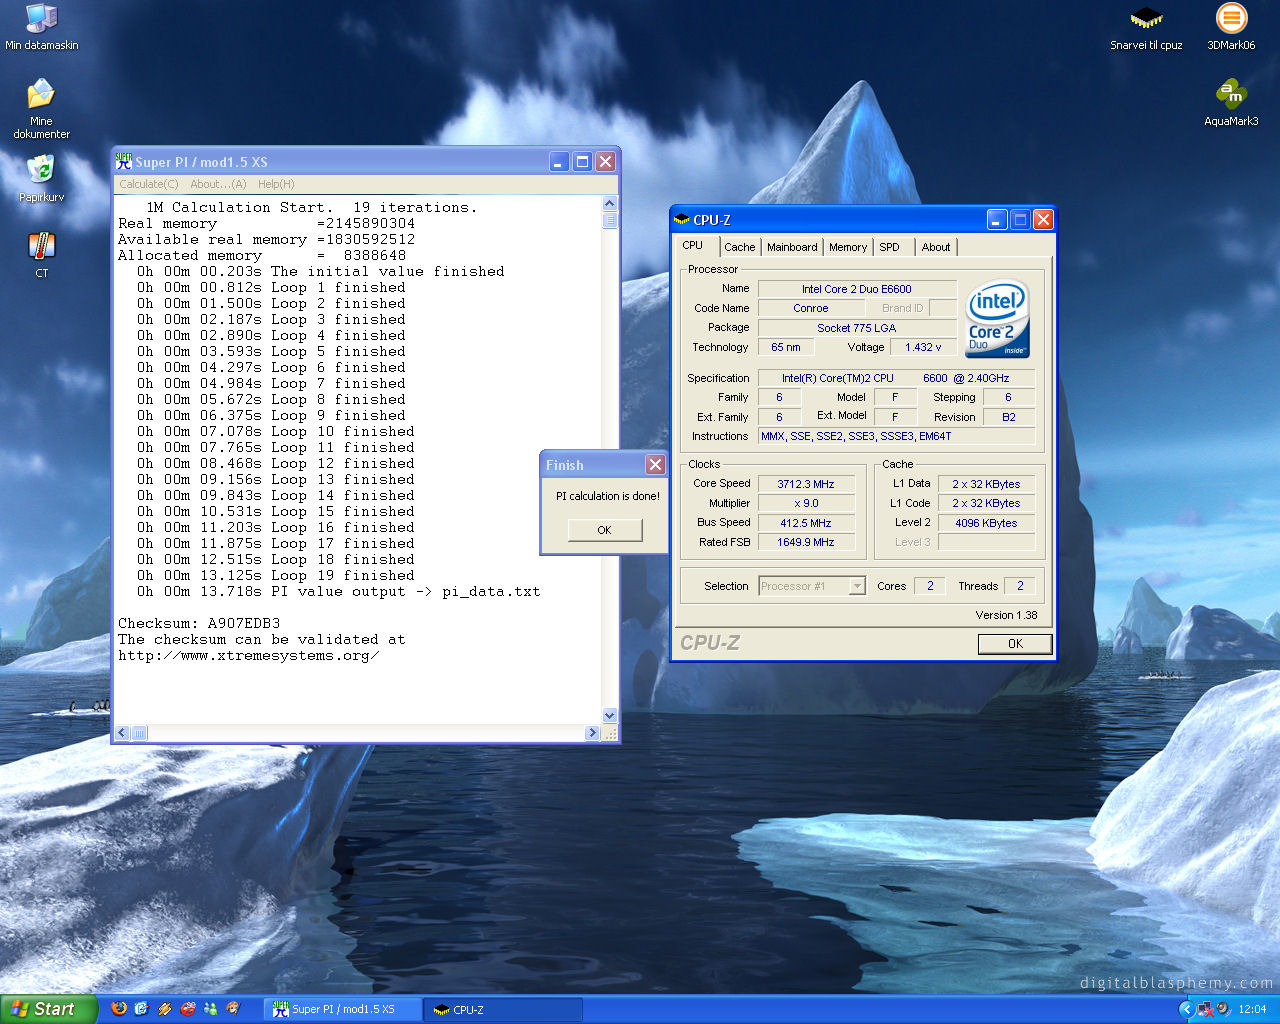Click Core Speed value 3712.3 MHz

point(806,484)
